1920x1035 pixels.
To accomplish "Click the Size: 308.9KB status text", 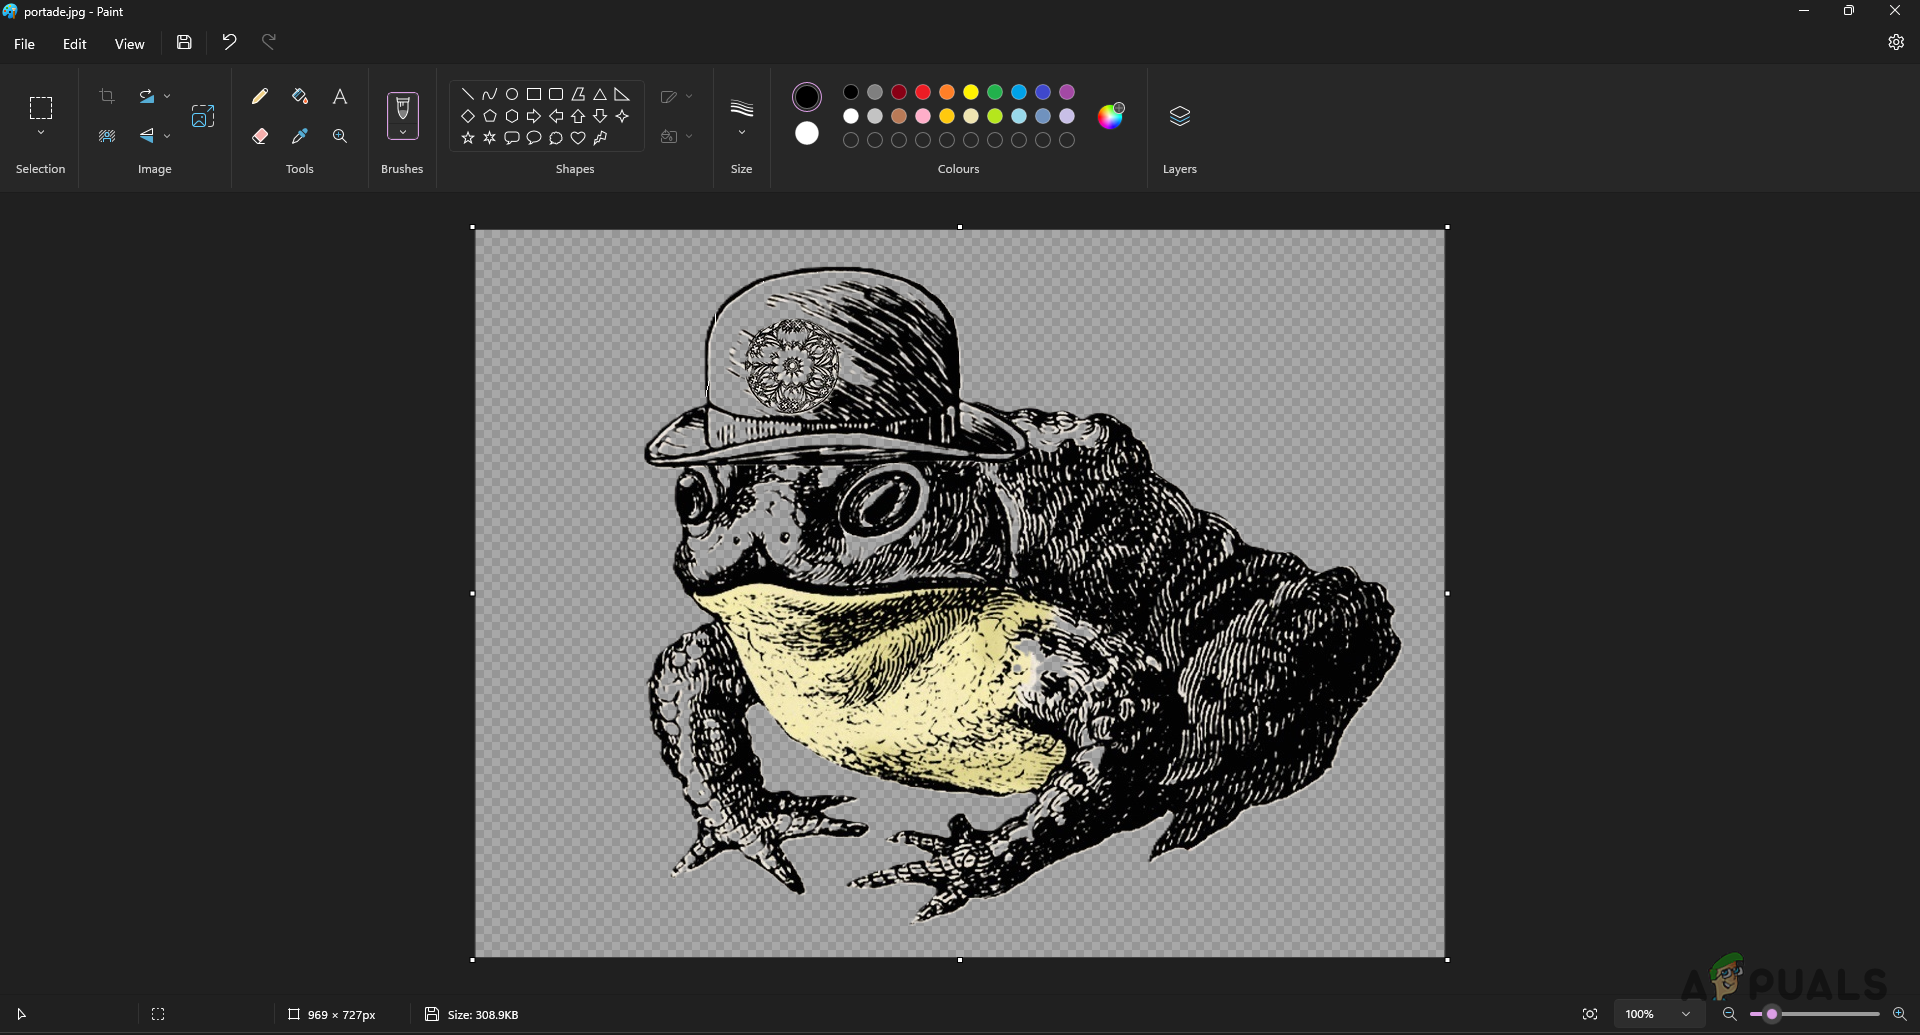I will tap(483, 1015).
